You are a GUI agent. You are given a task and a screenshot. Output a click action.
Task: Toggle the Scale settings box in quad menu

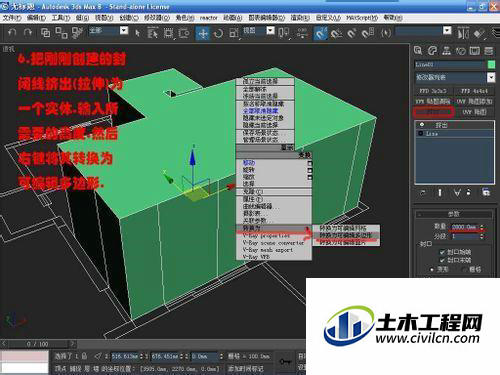click(310, 177)
